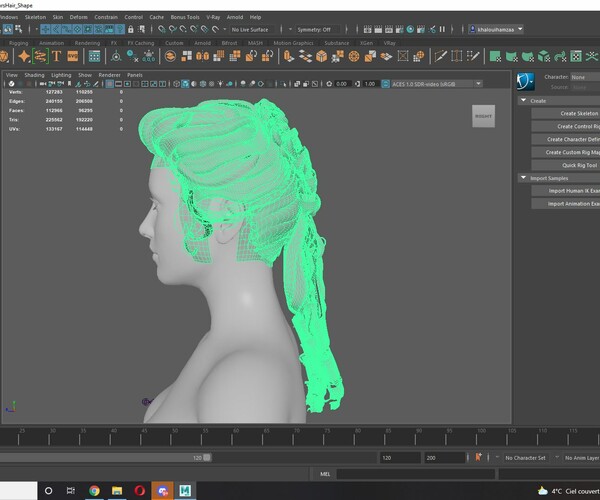Viewport: 600px width, 500px height.
Task: Click the orange circularize wheel shelf icon
Action: 354,56
